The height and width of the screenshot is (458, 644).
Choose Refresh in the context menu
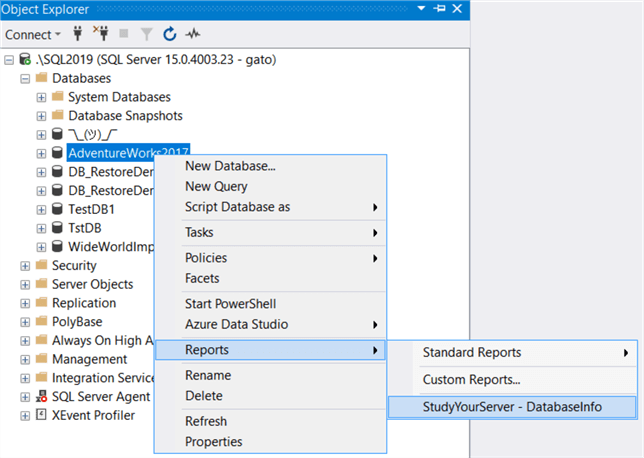(x=270, y=421)
